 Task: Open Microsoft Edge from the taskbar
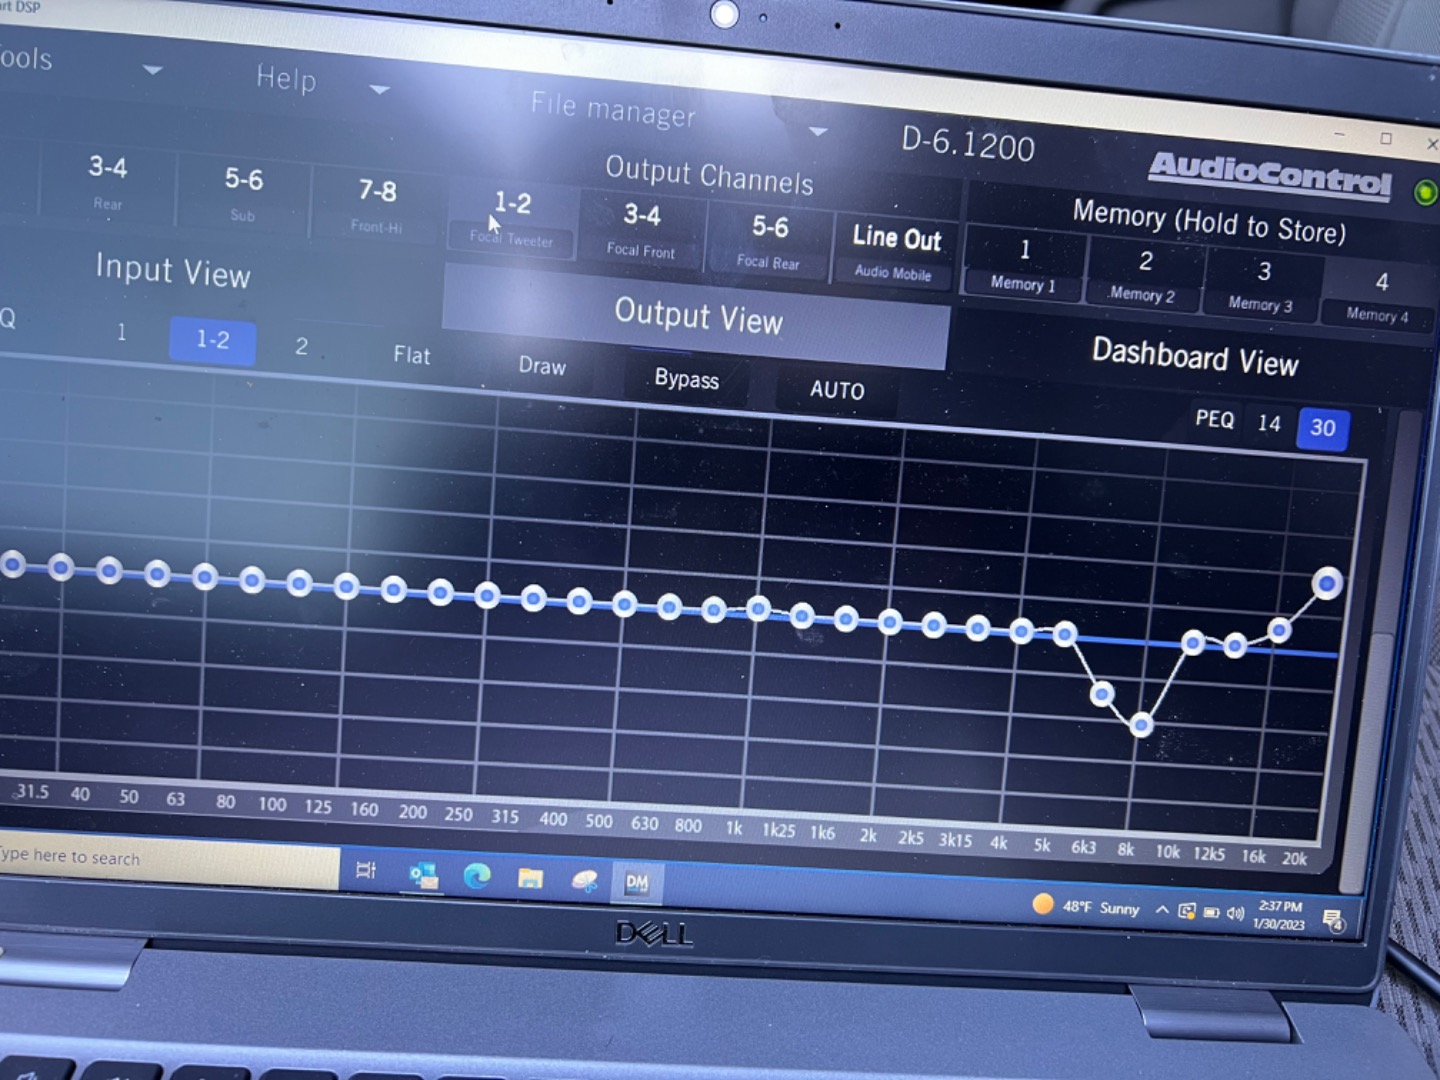tap(477, 877)
